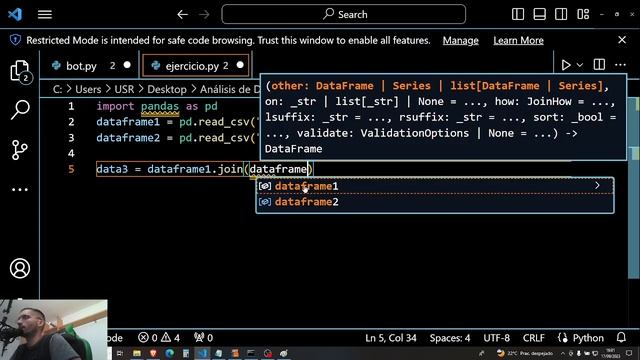This screenshot has height=360, width=640.
Task: Dismiss the Restricted Mode banner
Action: [x=622, y=40]
